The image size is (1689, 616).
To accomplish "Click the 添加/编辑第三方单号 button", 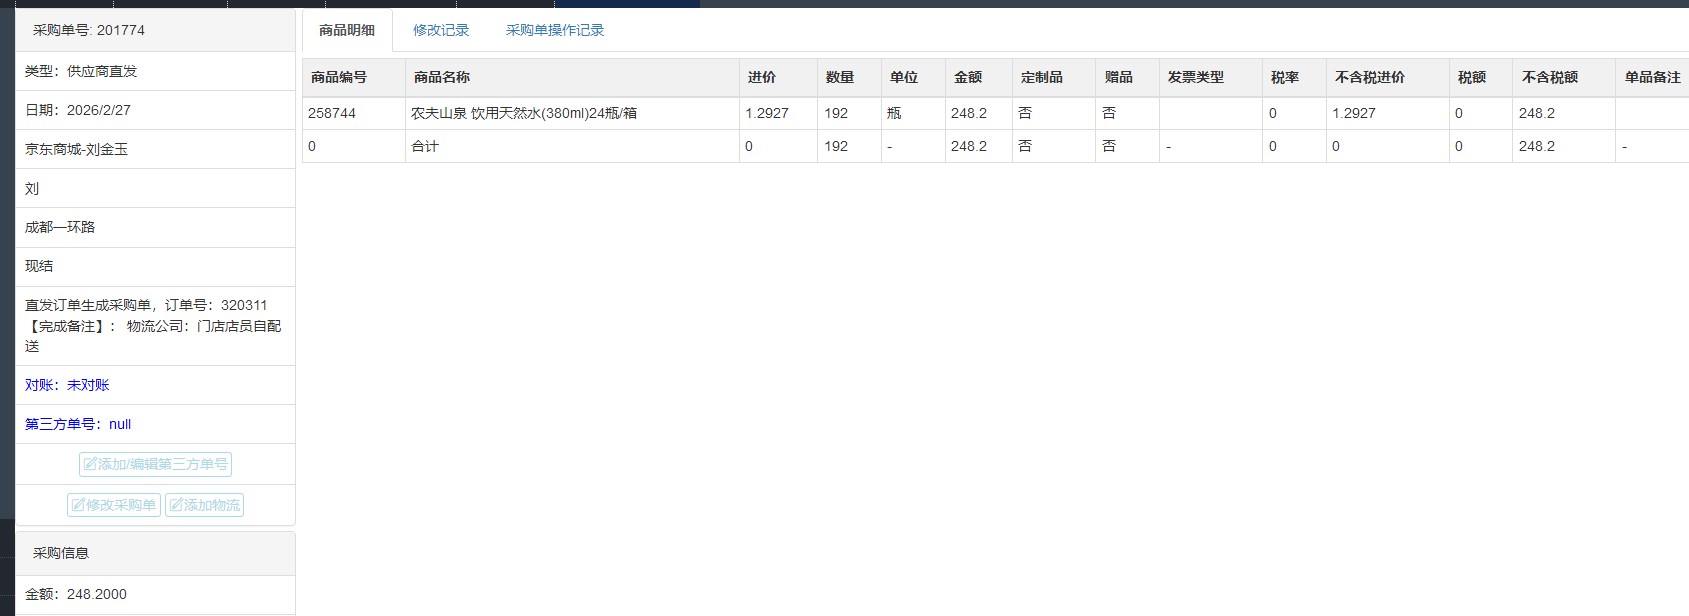I will 155,464.
